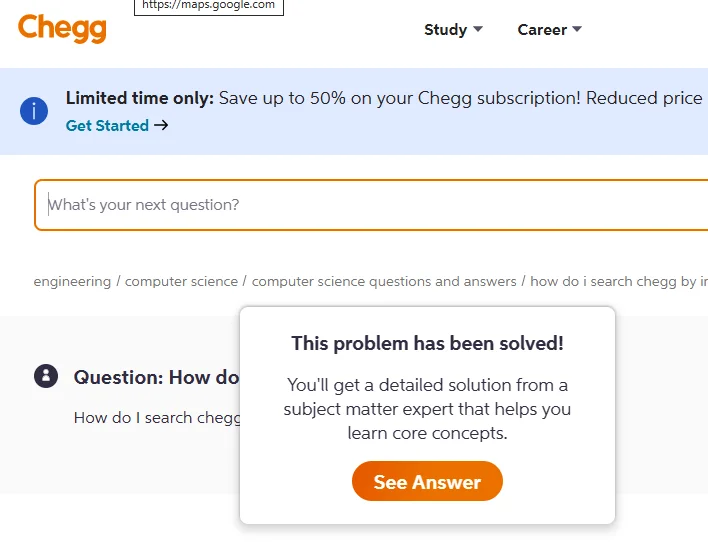708x542 pixels.
Task: Click the See Answer button
Action: point(427,481)
